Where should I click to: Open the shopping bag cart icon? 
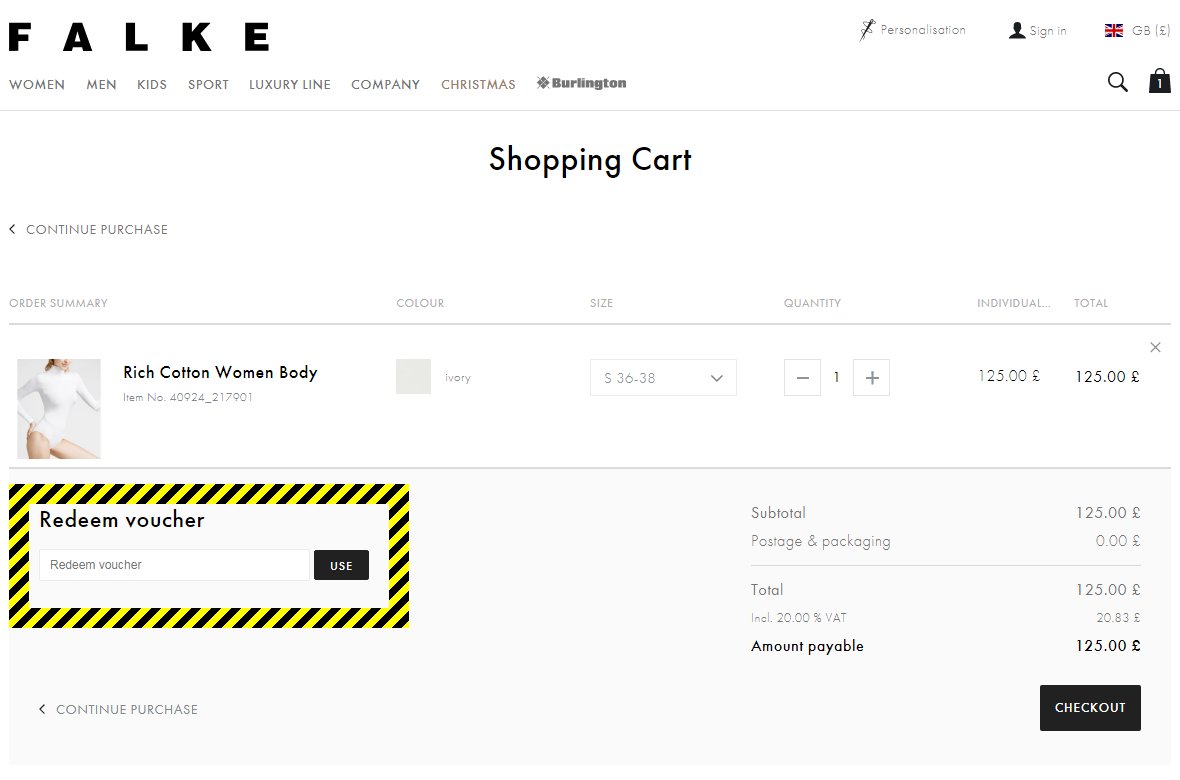[x=1159, y=81]
